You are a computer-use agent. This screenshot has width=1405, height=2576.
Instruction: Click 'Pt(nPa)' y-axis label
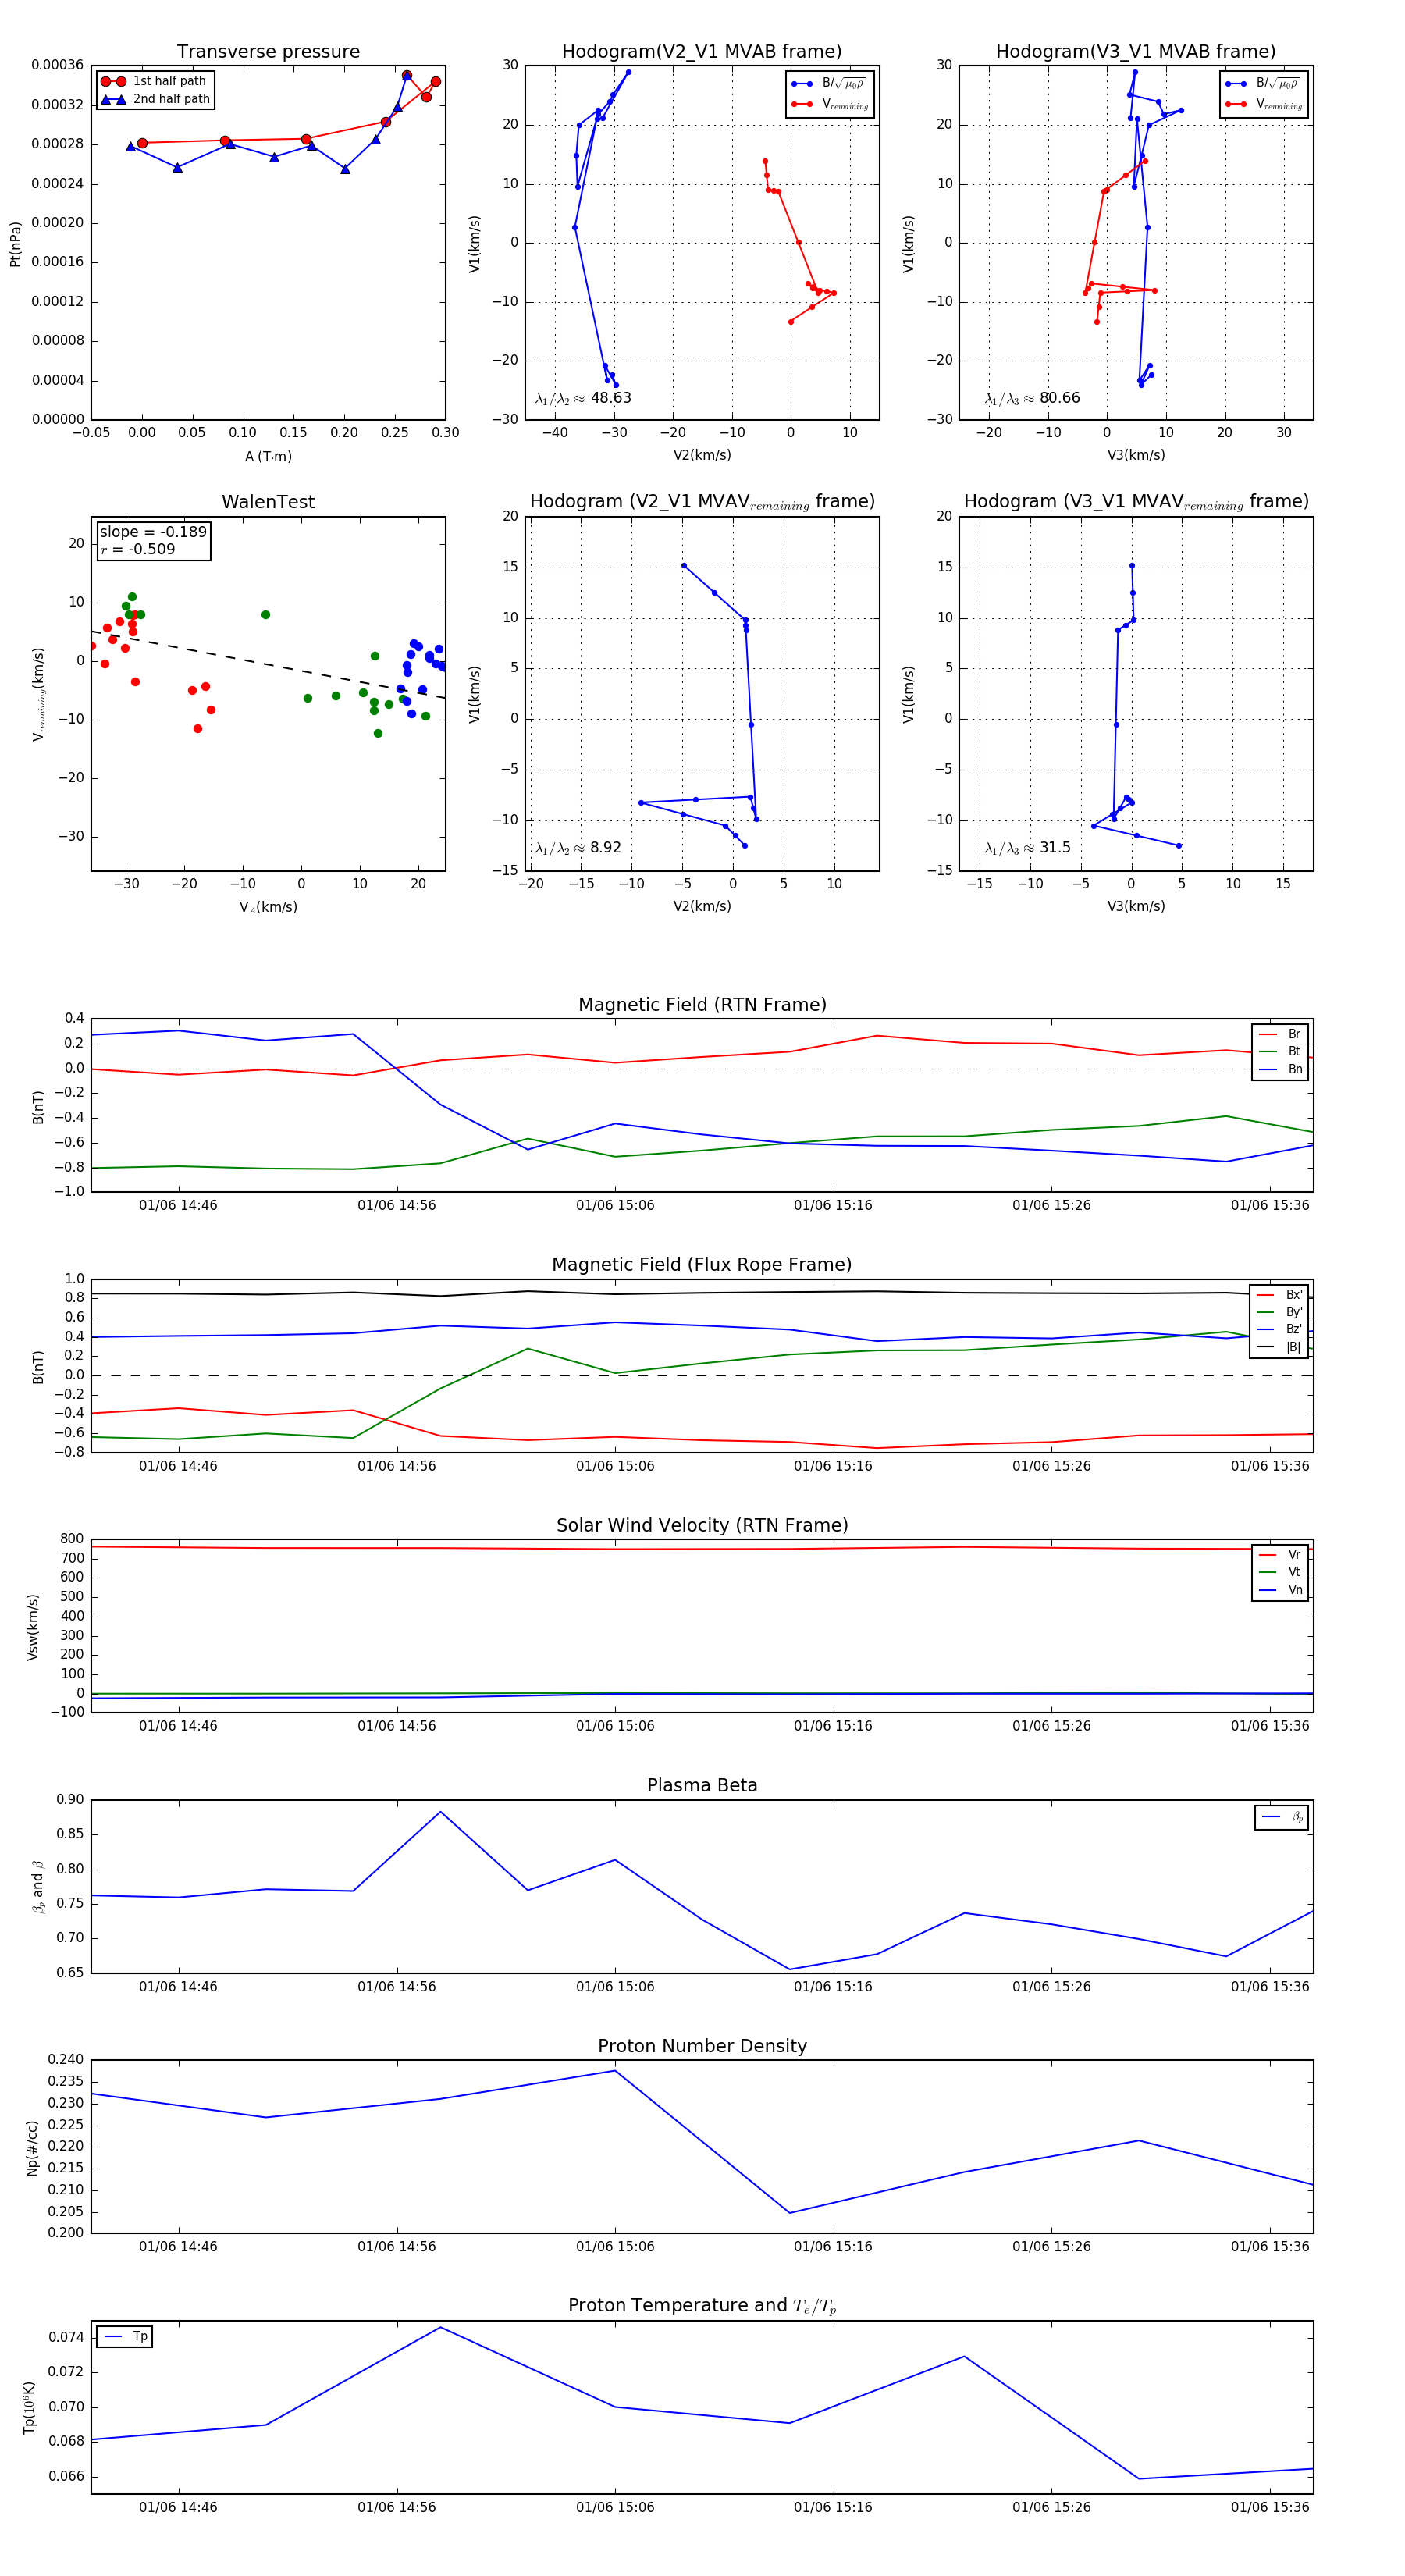[x=15, y=243]
